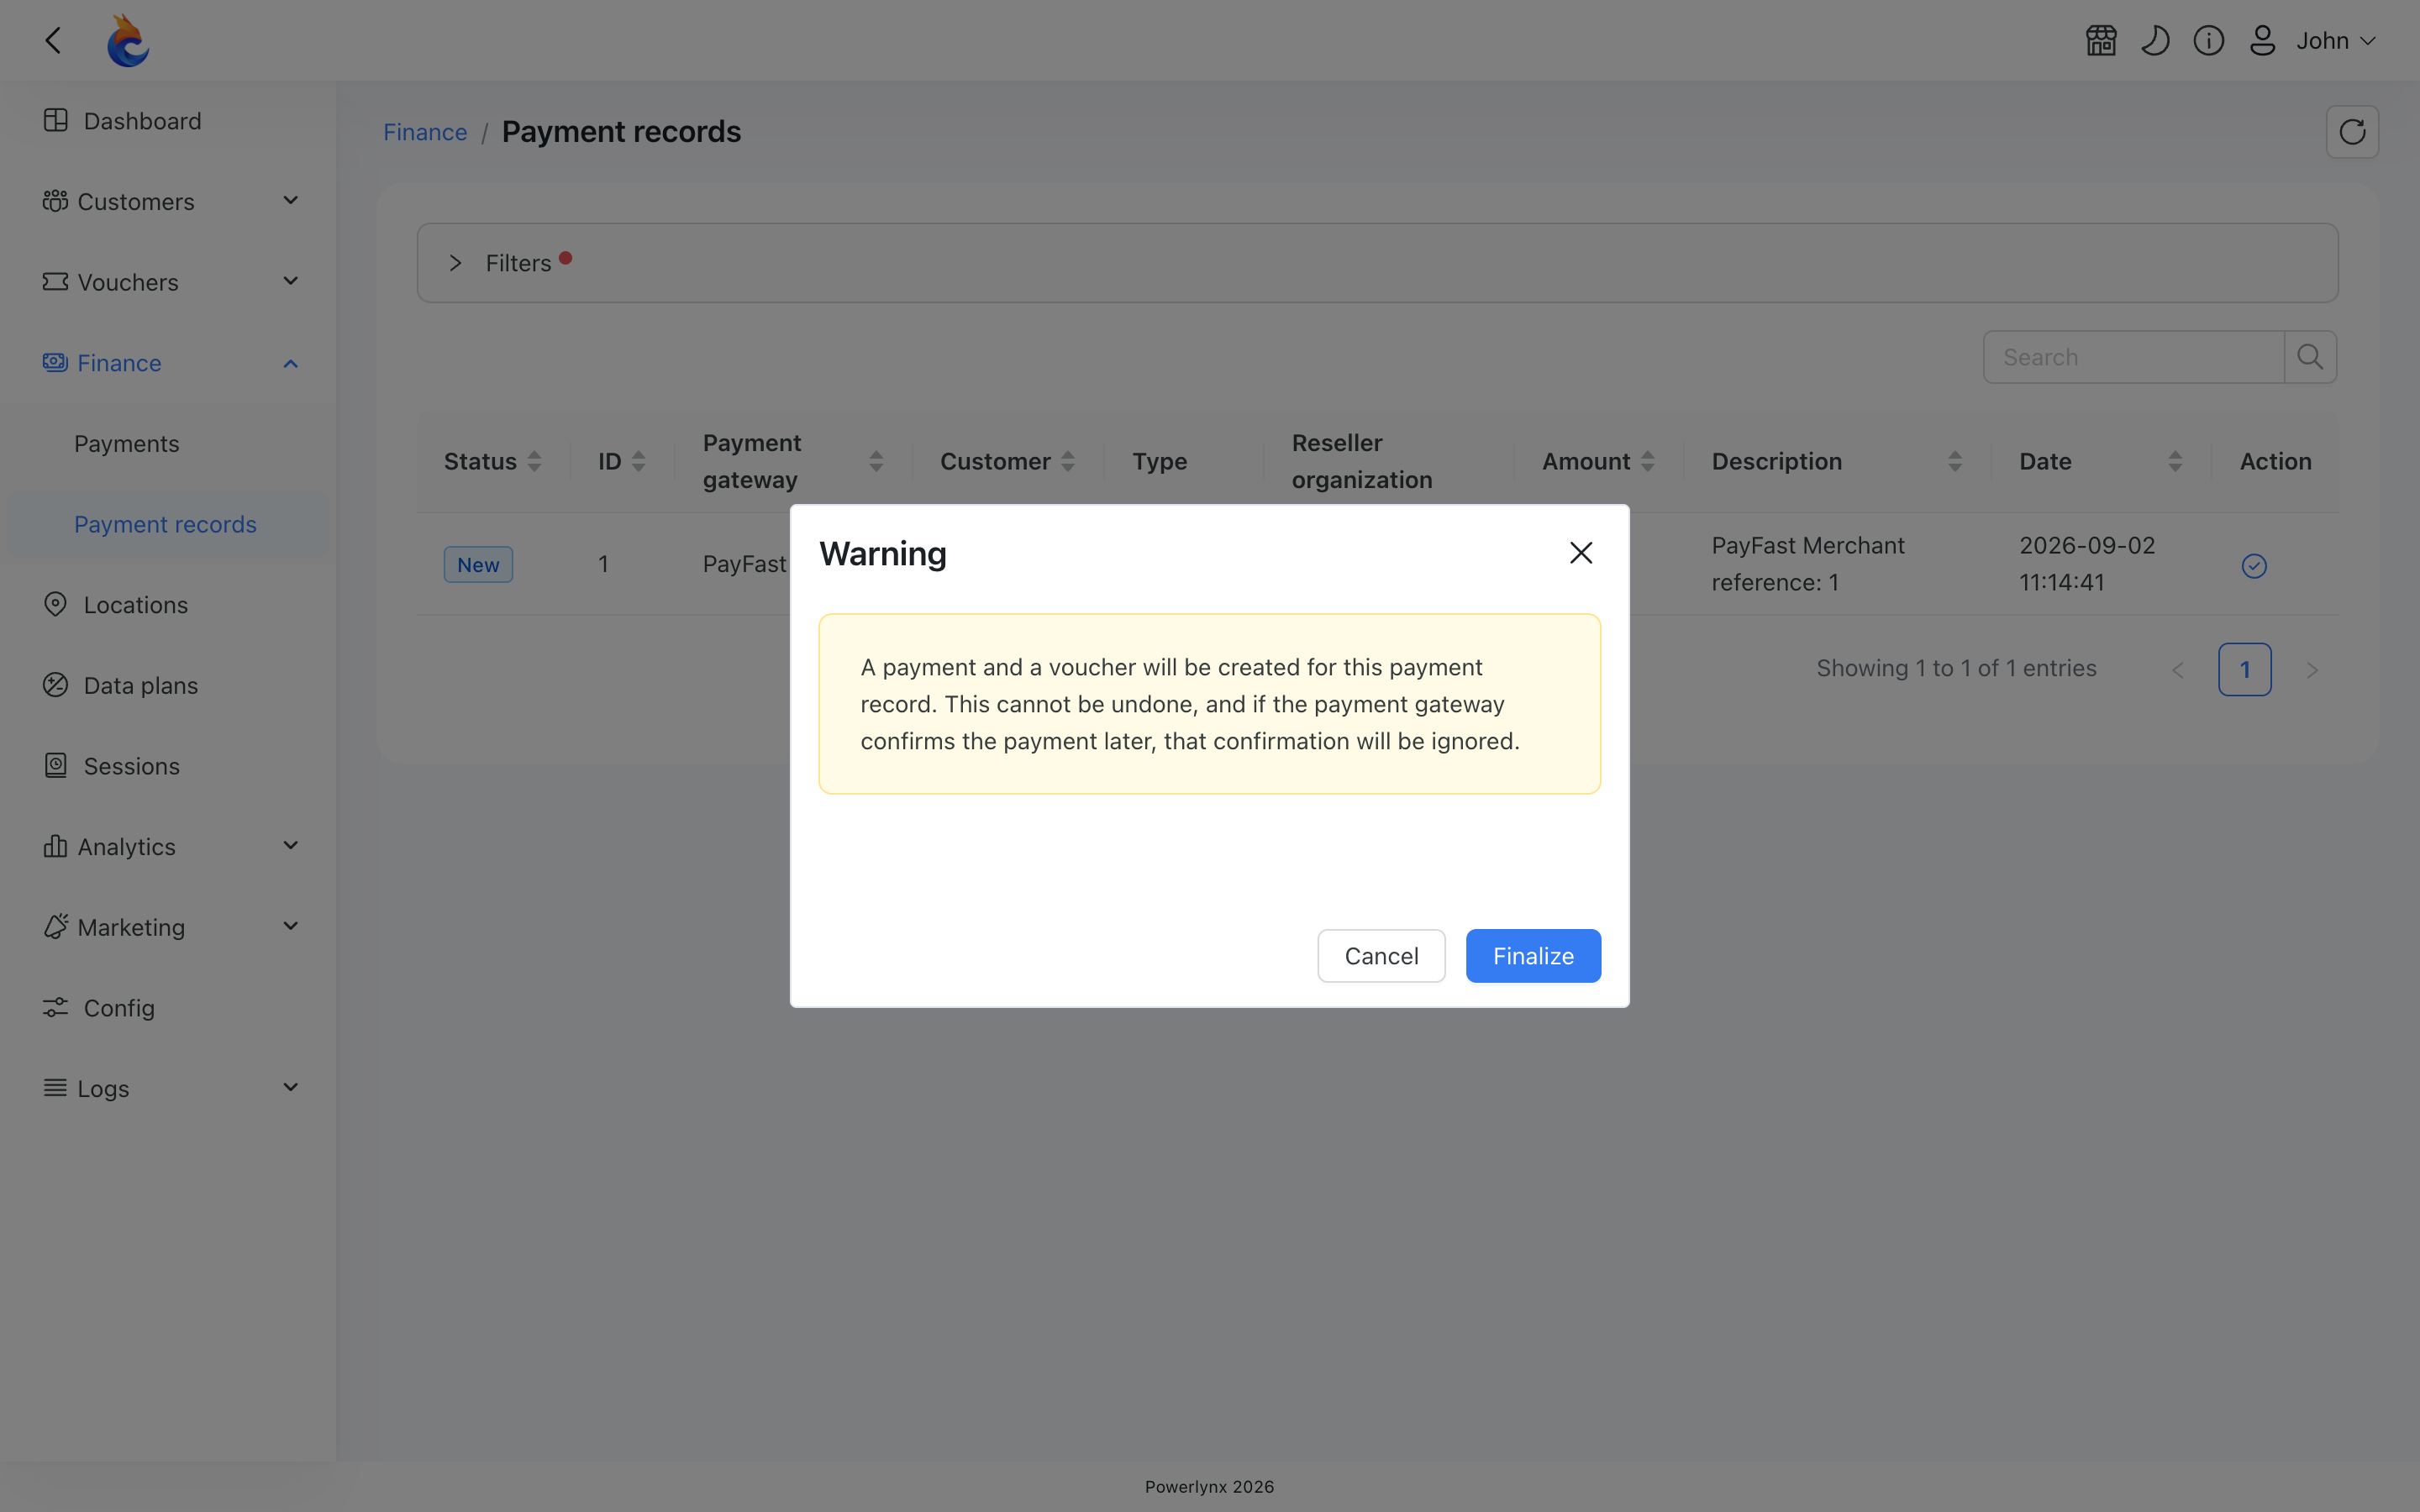Expand the Analytics menu
Image resolution: width=2420 pixels, height=1512 pixels.
pos(168,847)
